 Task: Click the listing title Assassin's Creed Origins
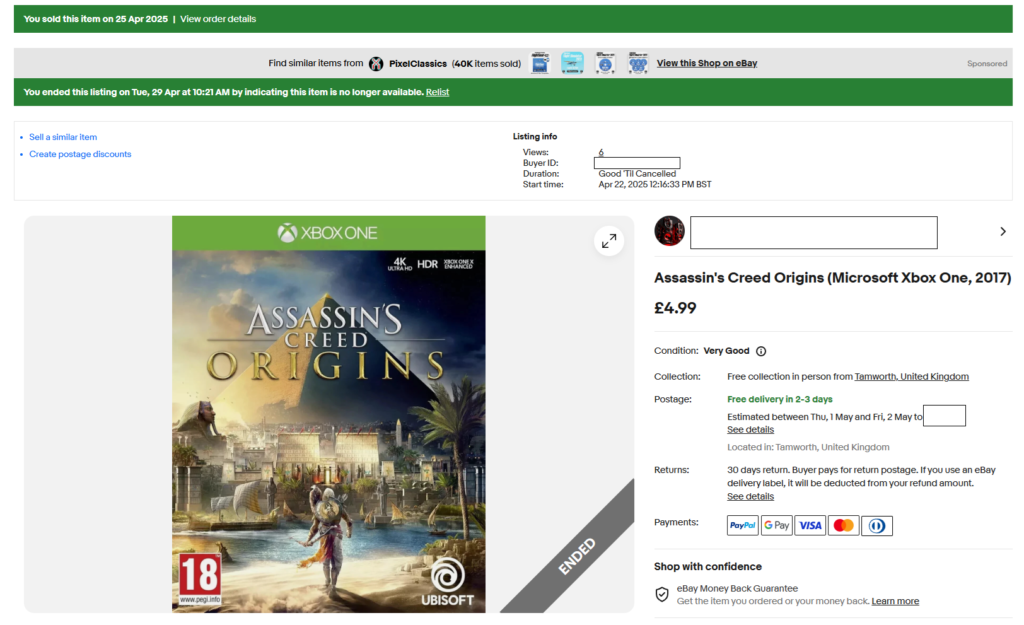(x=833, y=278)
